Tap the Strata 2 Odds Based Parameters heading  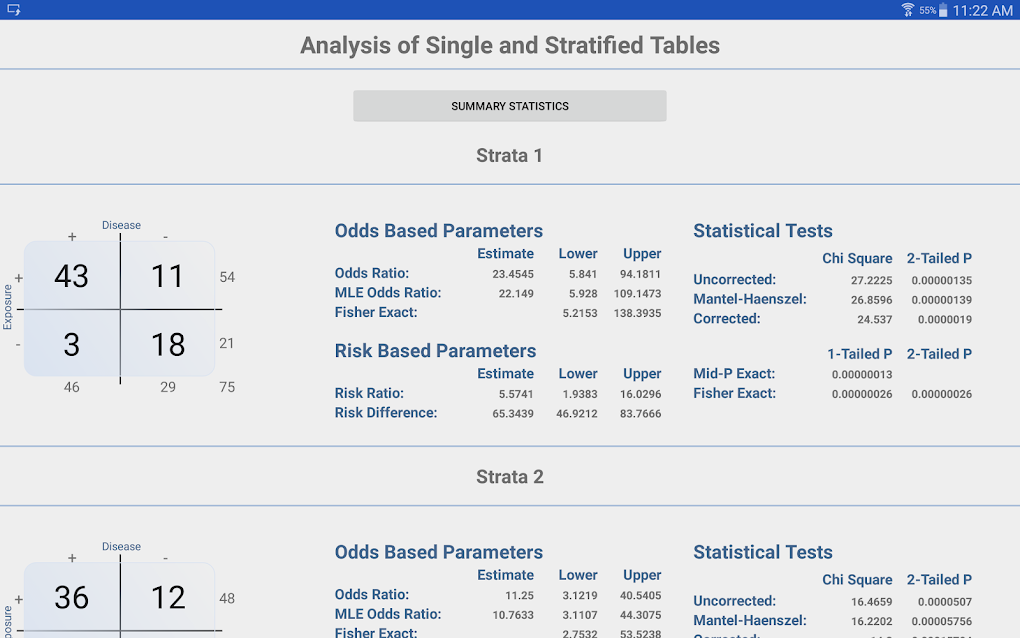pos(438,552)
